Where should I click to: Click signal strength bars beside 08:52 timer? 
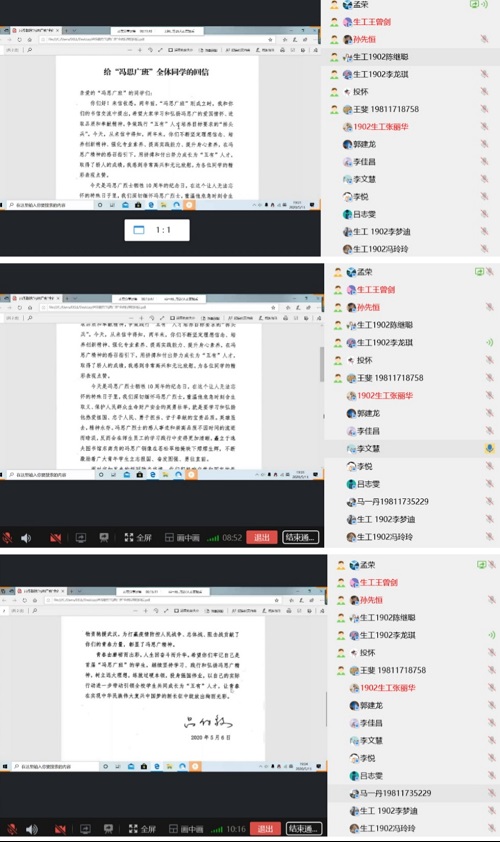point(213,538)
